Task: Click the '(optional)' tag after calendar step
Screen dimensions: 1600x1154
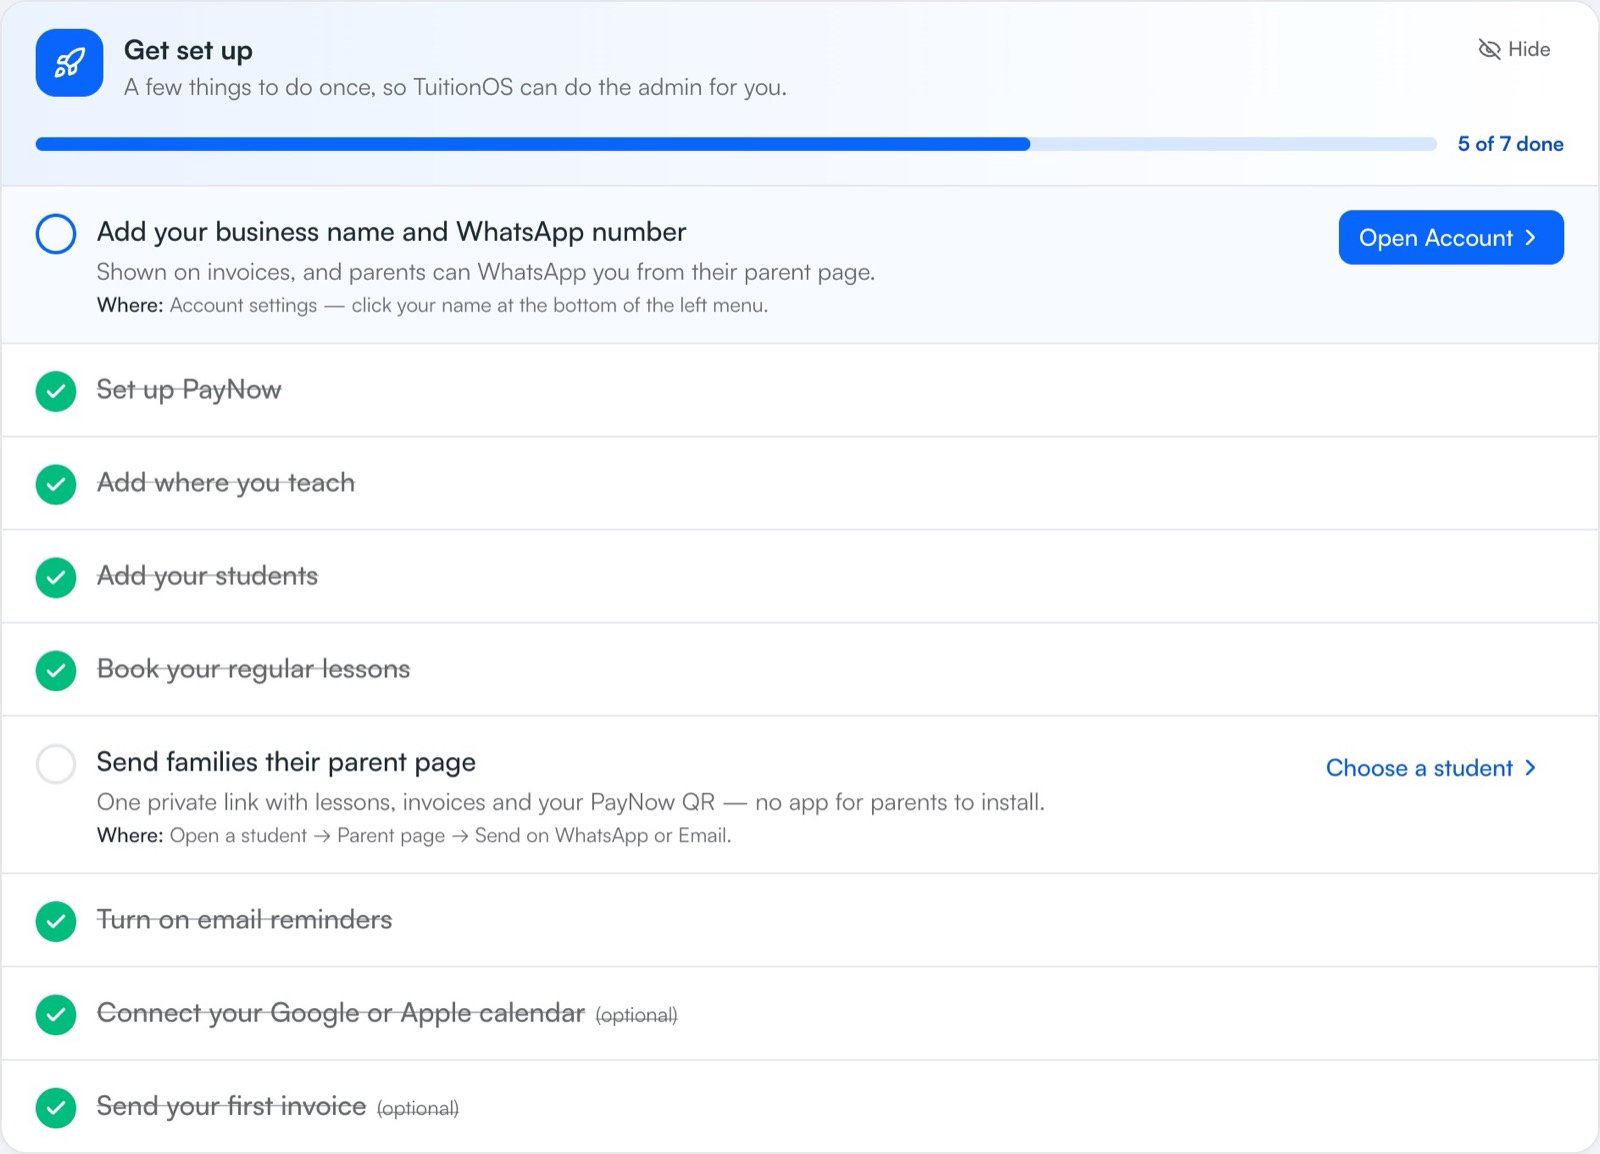Action: pos(636,1015)
